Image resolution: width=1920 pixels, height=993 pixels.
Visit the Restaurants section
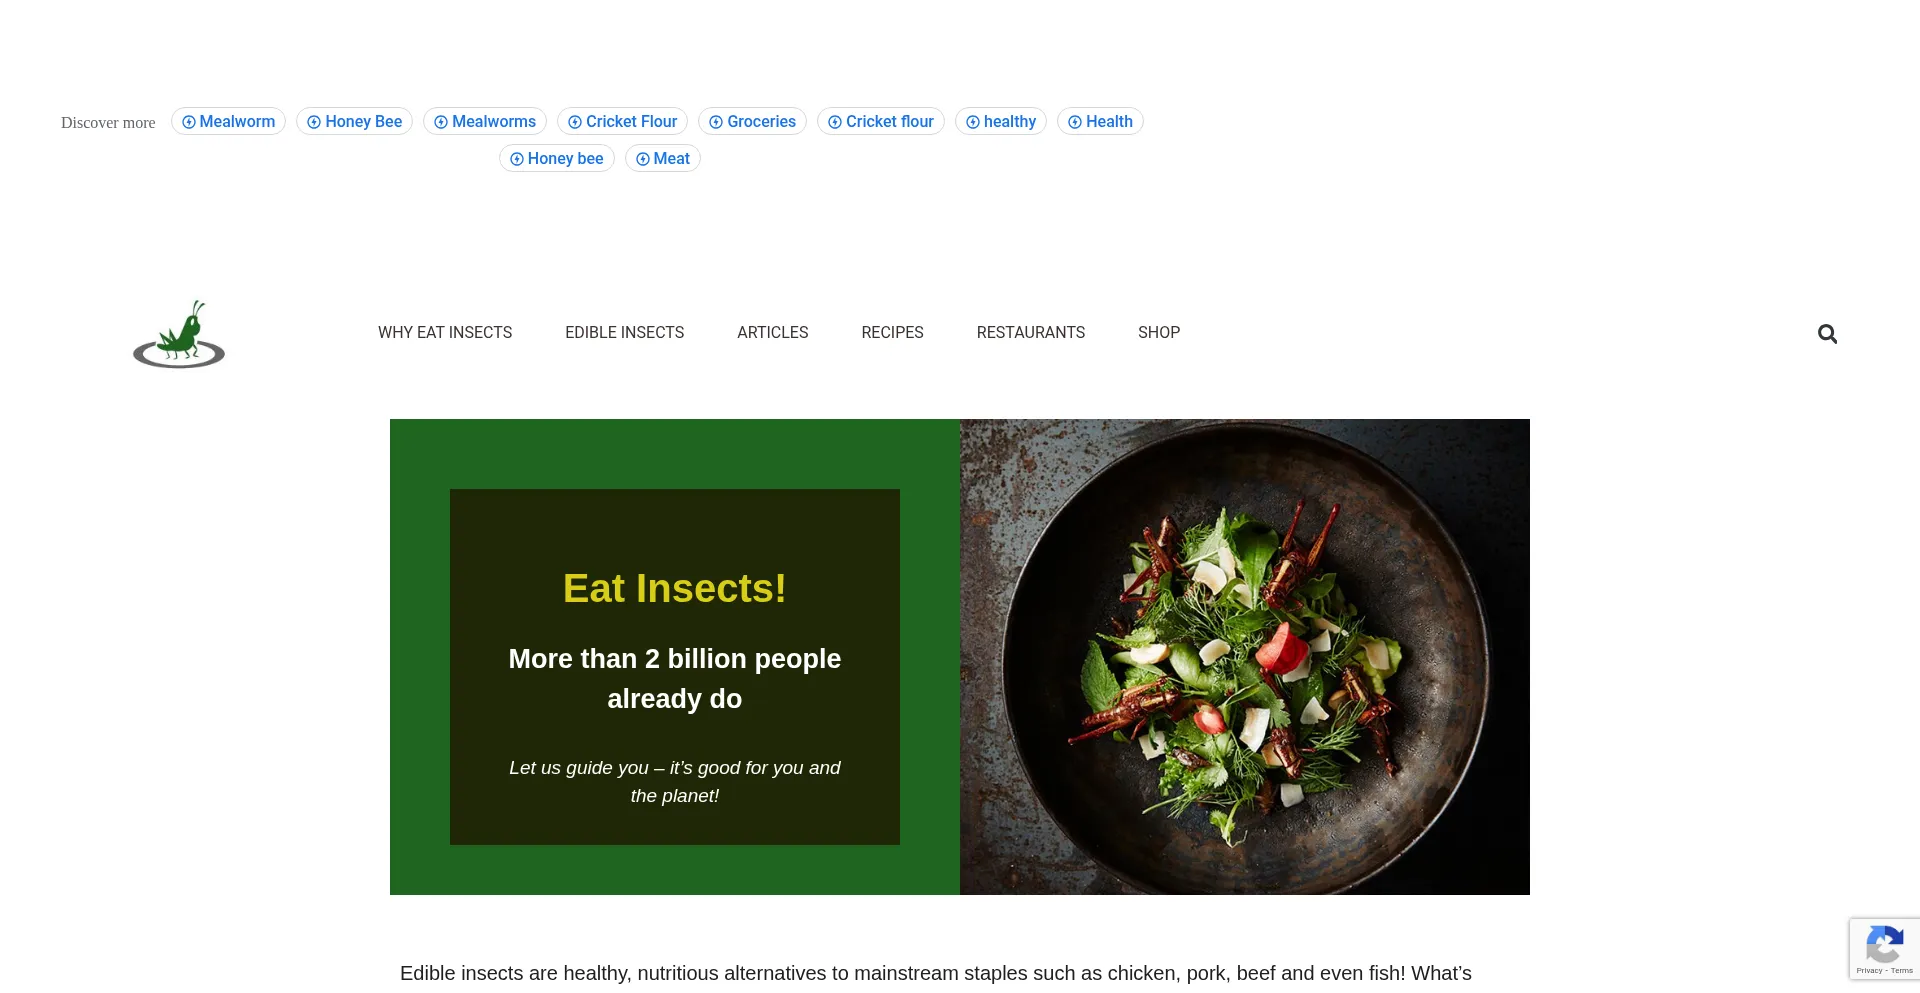[x=1031, y=332]
